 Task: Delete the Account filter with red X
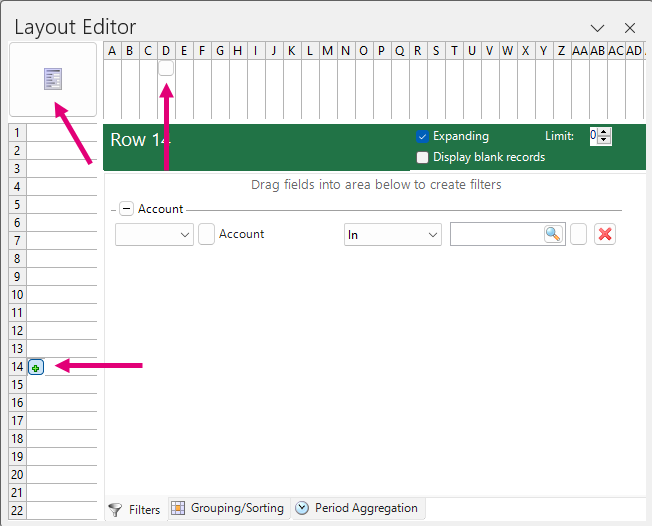click(x=605, y=235)
